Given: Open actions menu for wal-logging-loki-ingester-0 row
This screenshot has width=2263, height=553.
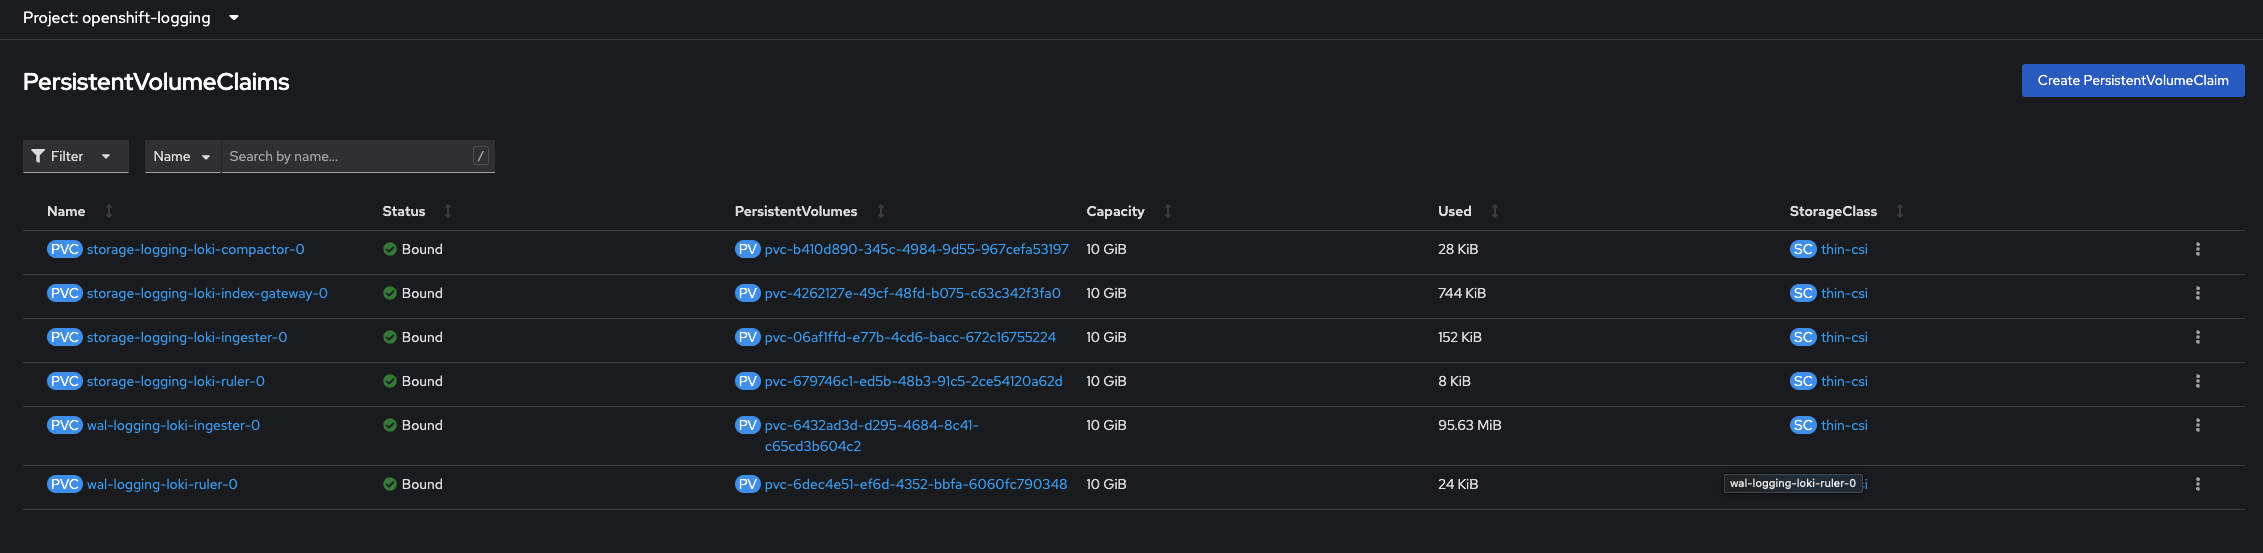Looking at the screenshot, I should [x=2197, y=425].
